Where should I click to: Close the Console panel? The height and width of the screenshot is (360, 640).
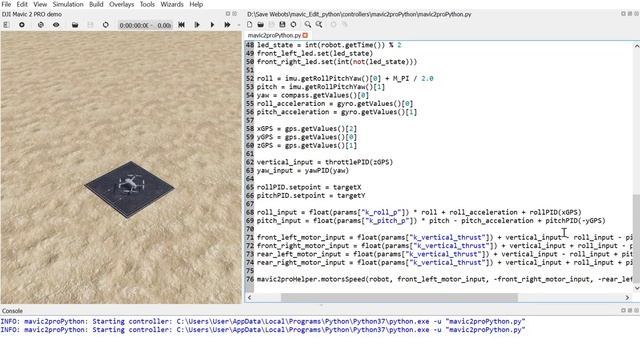click(x=636, y=311)
